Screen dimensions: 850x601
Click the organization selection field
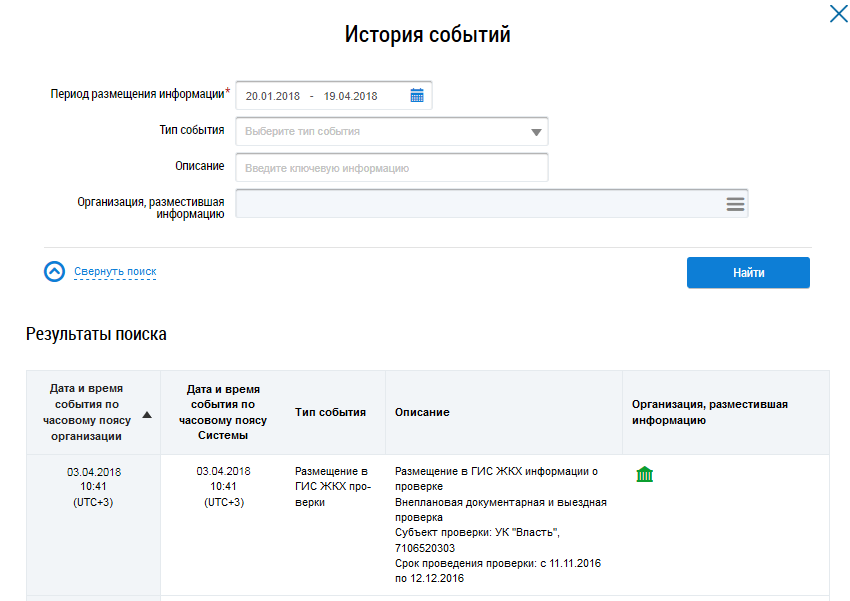point(480,204)
